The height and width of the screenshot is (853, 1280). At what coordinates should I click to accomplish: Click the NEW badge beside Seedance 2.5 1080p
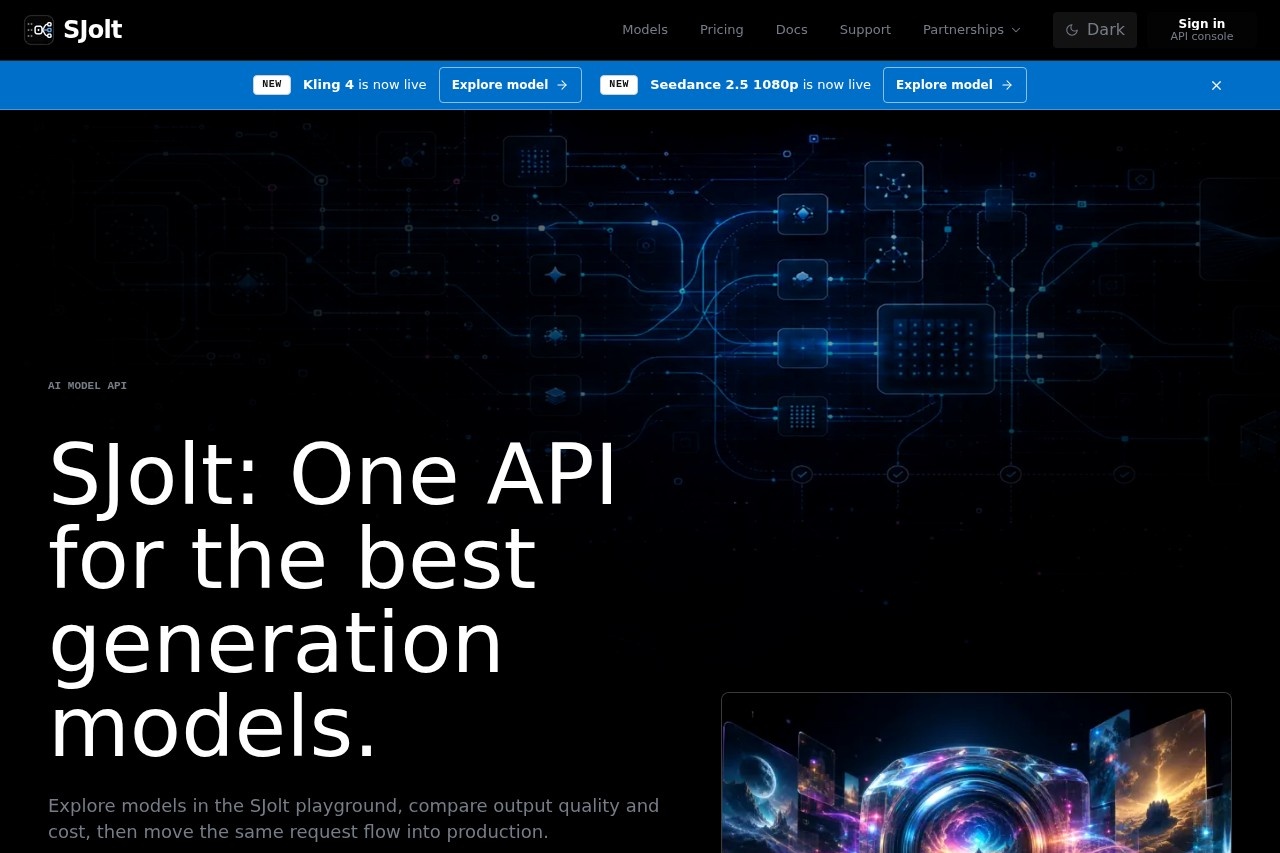point(619,85)
